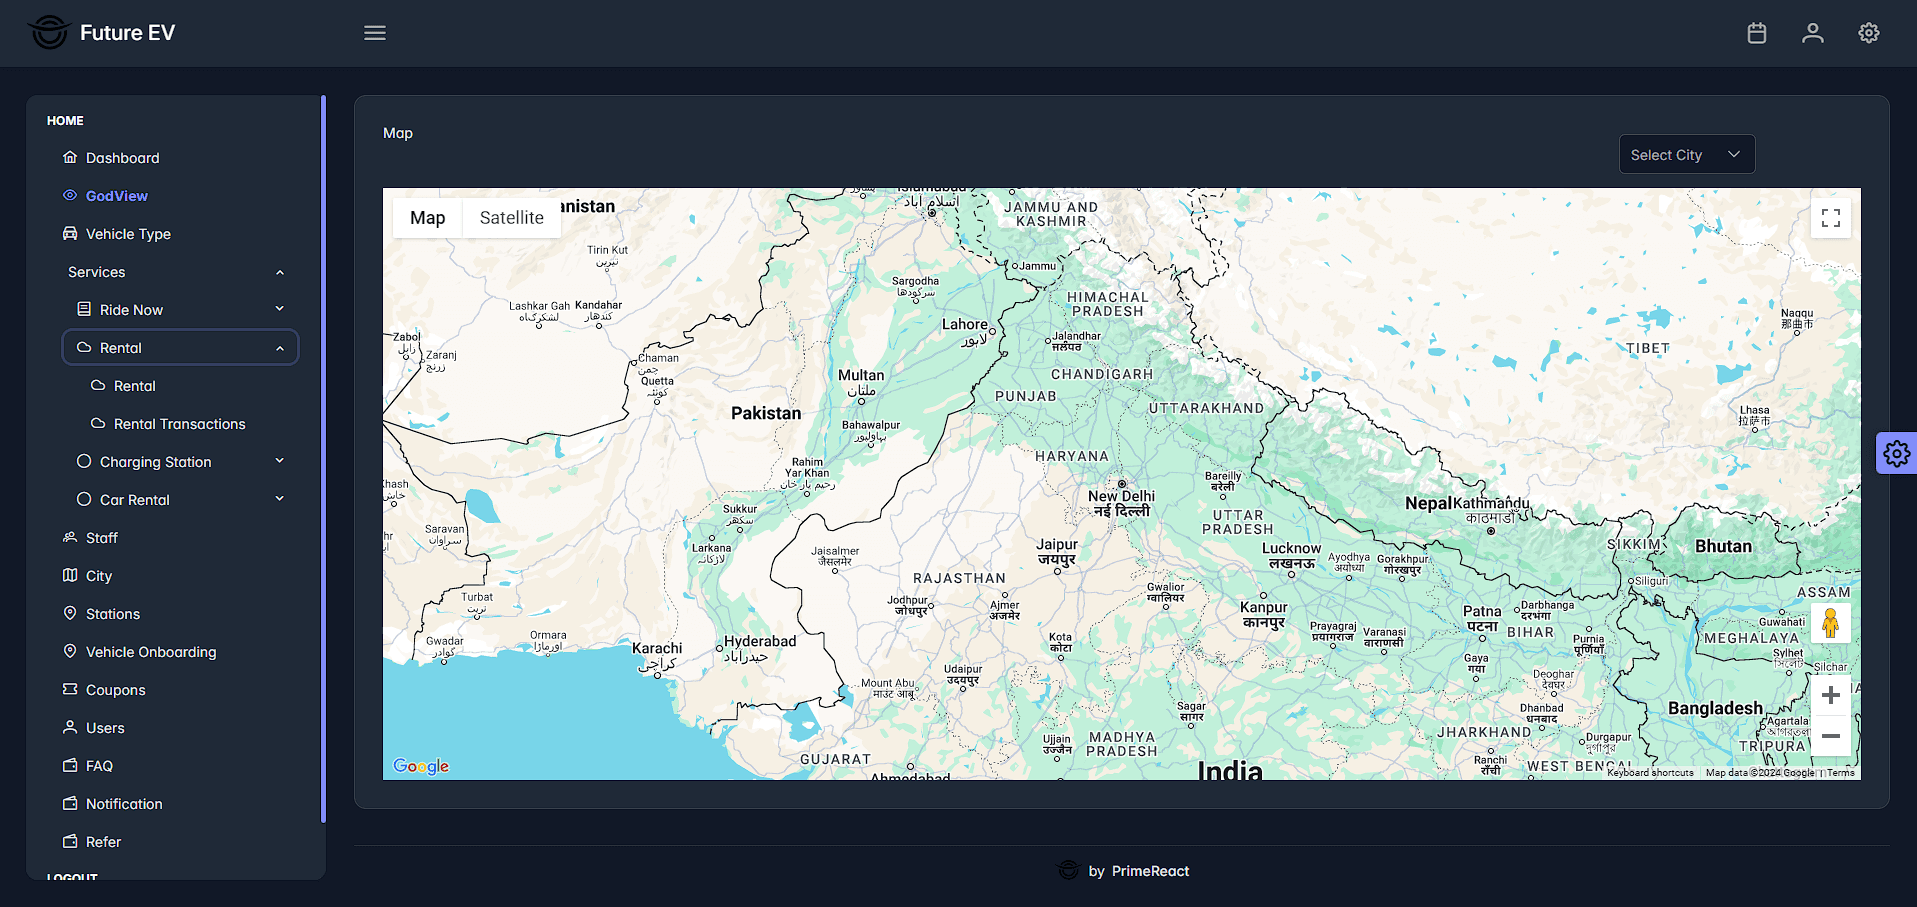The height and width of the screenshot is (907, 1917).
Task: Expand the Charging Station submenu chevron
Action: 280,461
